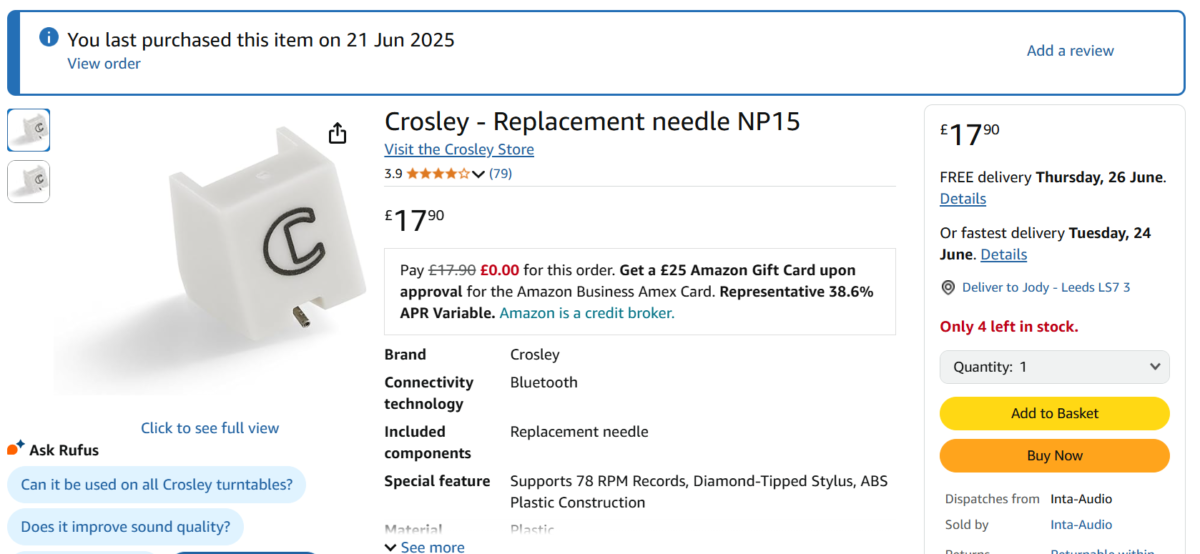Click the Rufus sparkle icon
Viewport: 1200px width, 554px height.
(16, 448)
